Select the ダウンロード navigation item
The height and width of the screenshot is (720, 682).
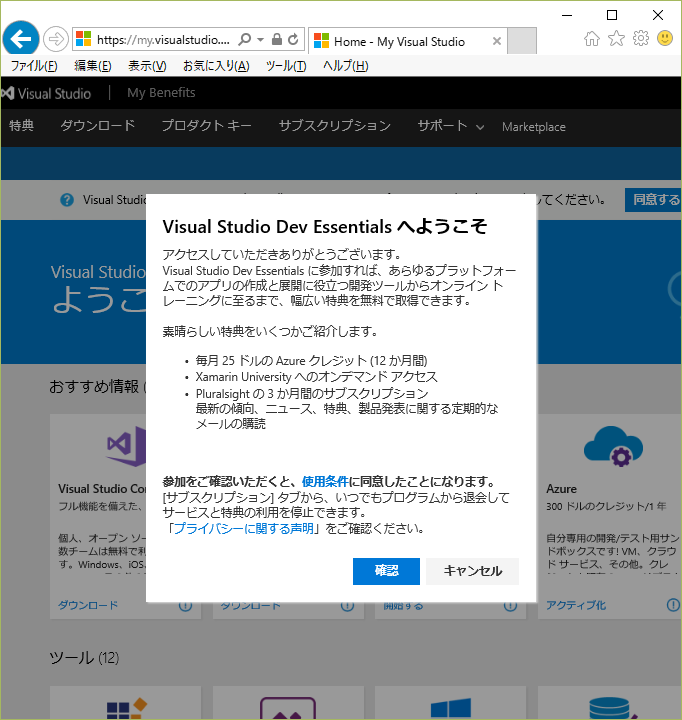tap(98, 125)
